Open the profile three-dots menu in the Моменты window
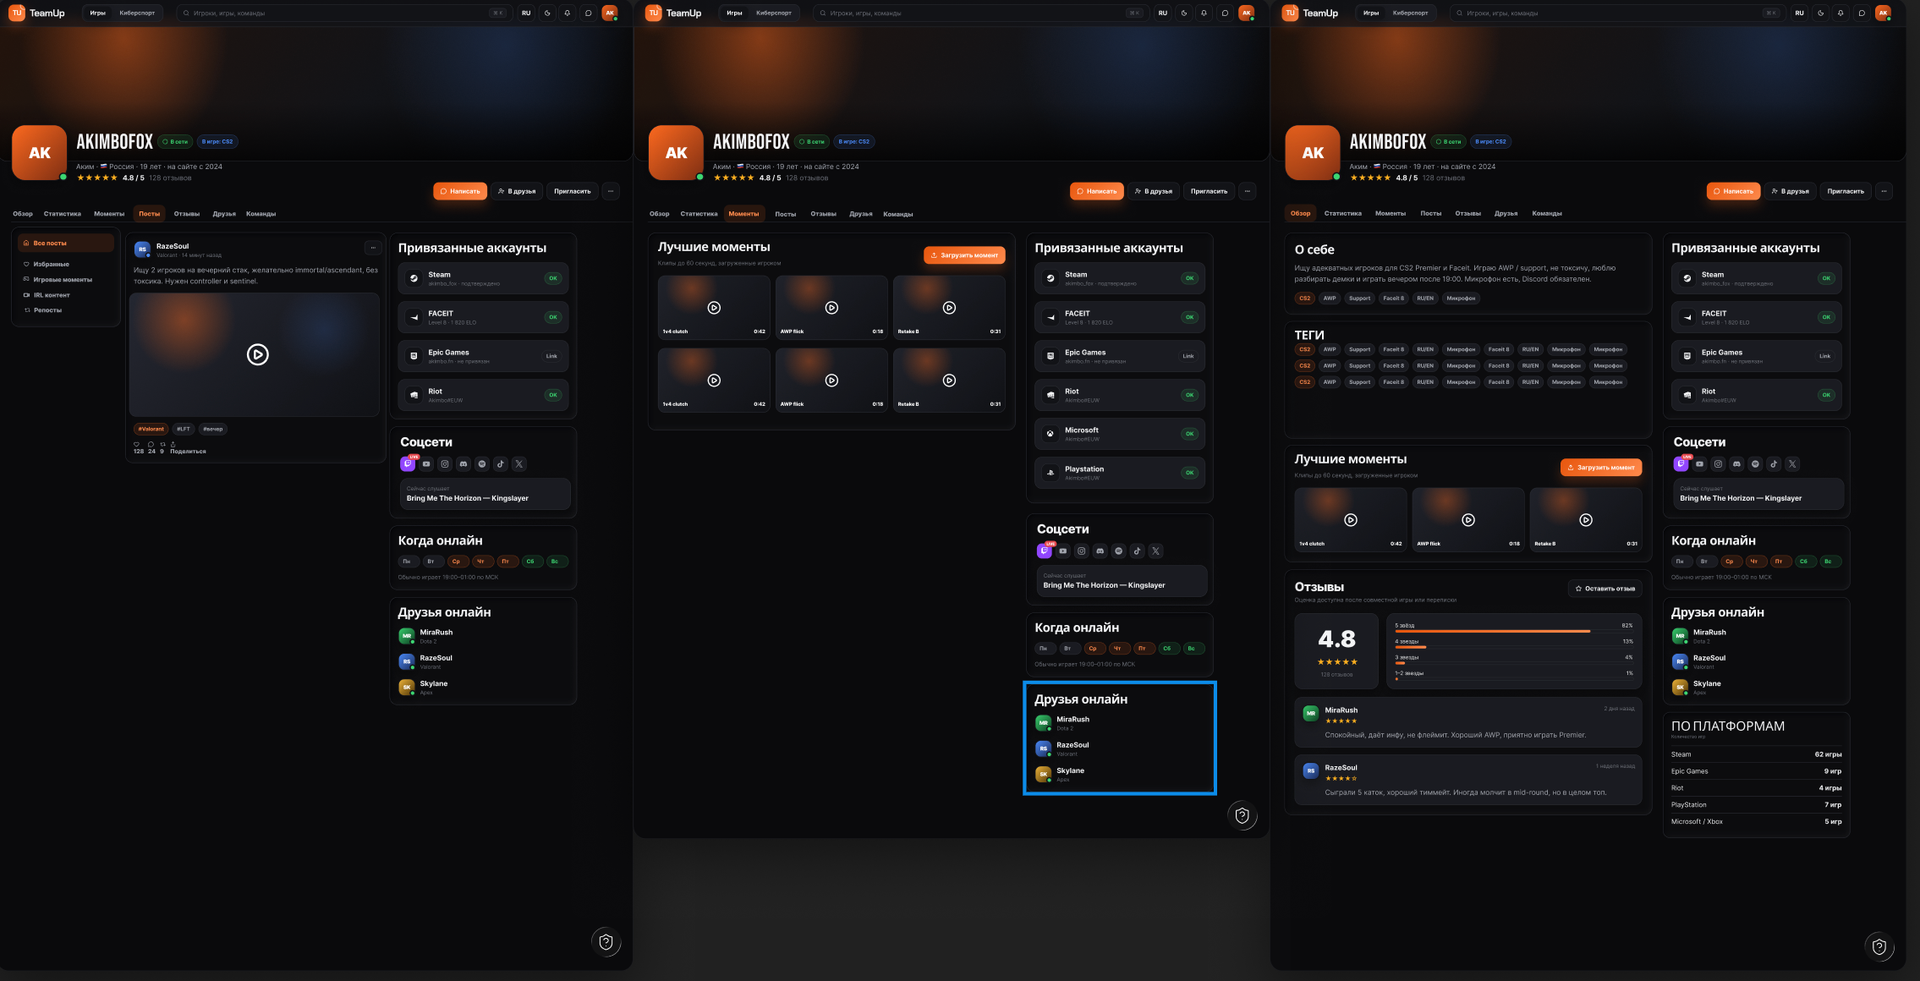The image size is (1920, 981). (x=1247, y=191)
